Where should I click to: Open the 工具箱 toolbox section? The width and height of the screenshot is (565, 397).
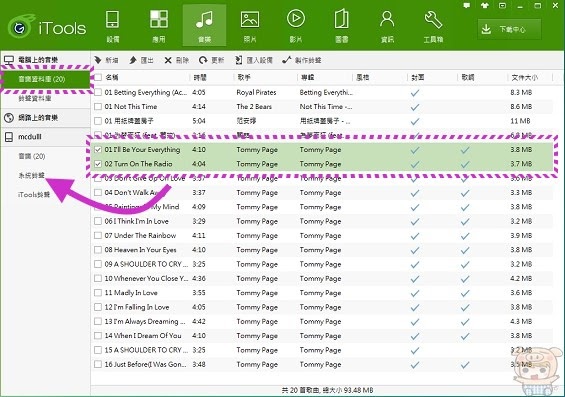tap(433, 26)
